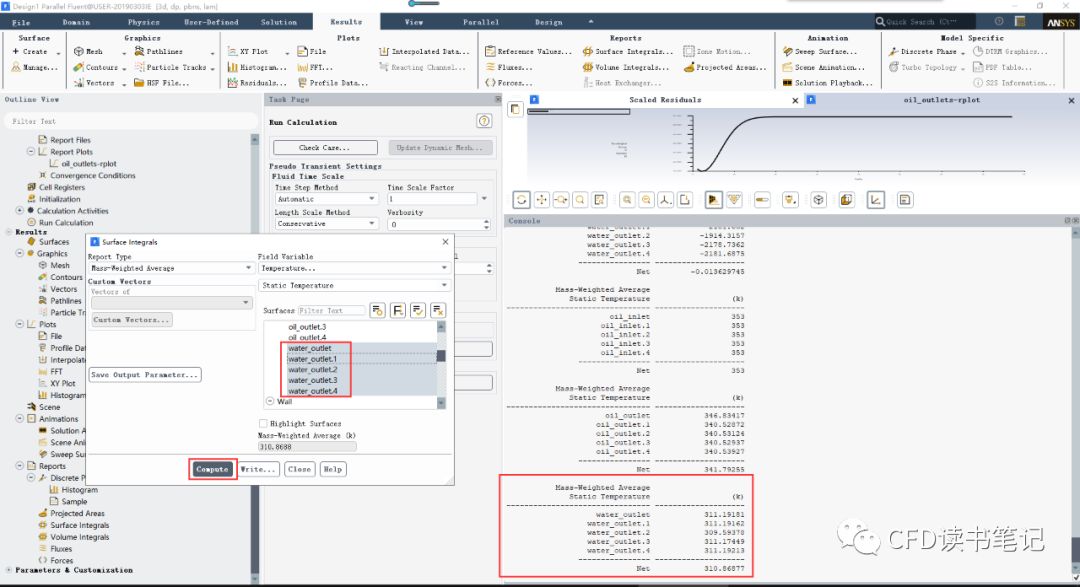
Task: Activate the oil_outlets-rplot window tab
Action: [x=941, y=100]
